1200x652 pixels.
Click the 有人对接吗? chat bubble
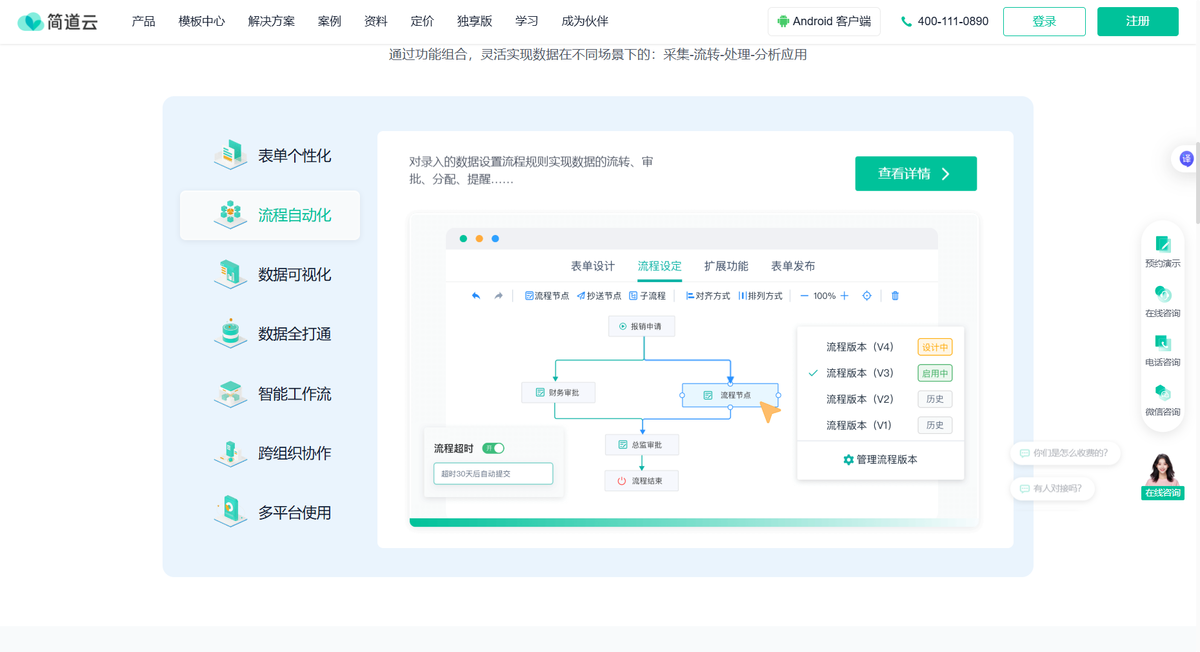click(1051, 488)
